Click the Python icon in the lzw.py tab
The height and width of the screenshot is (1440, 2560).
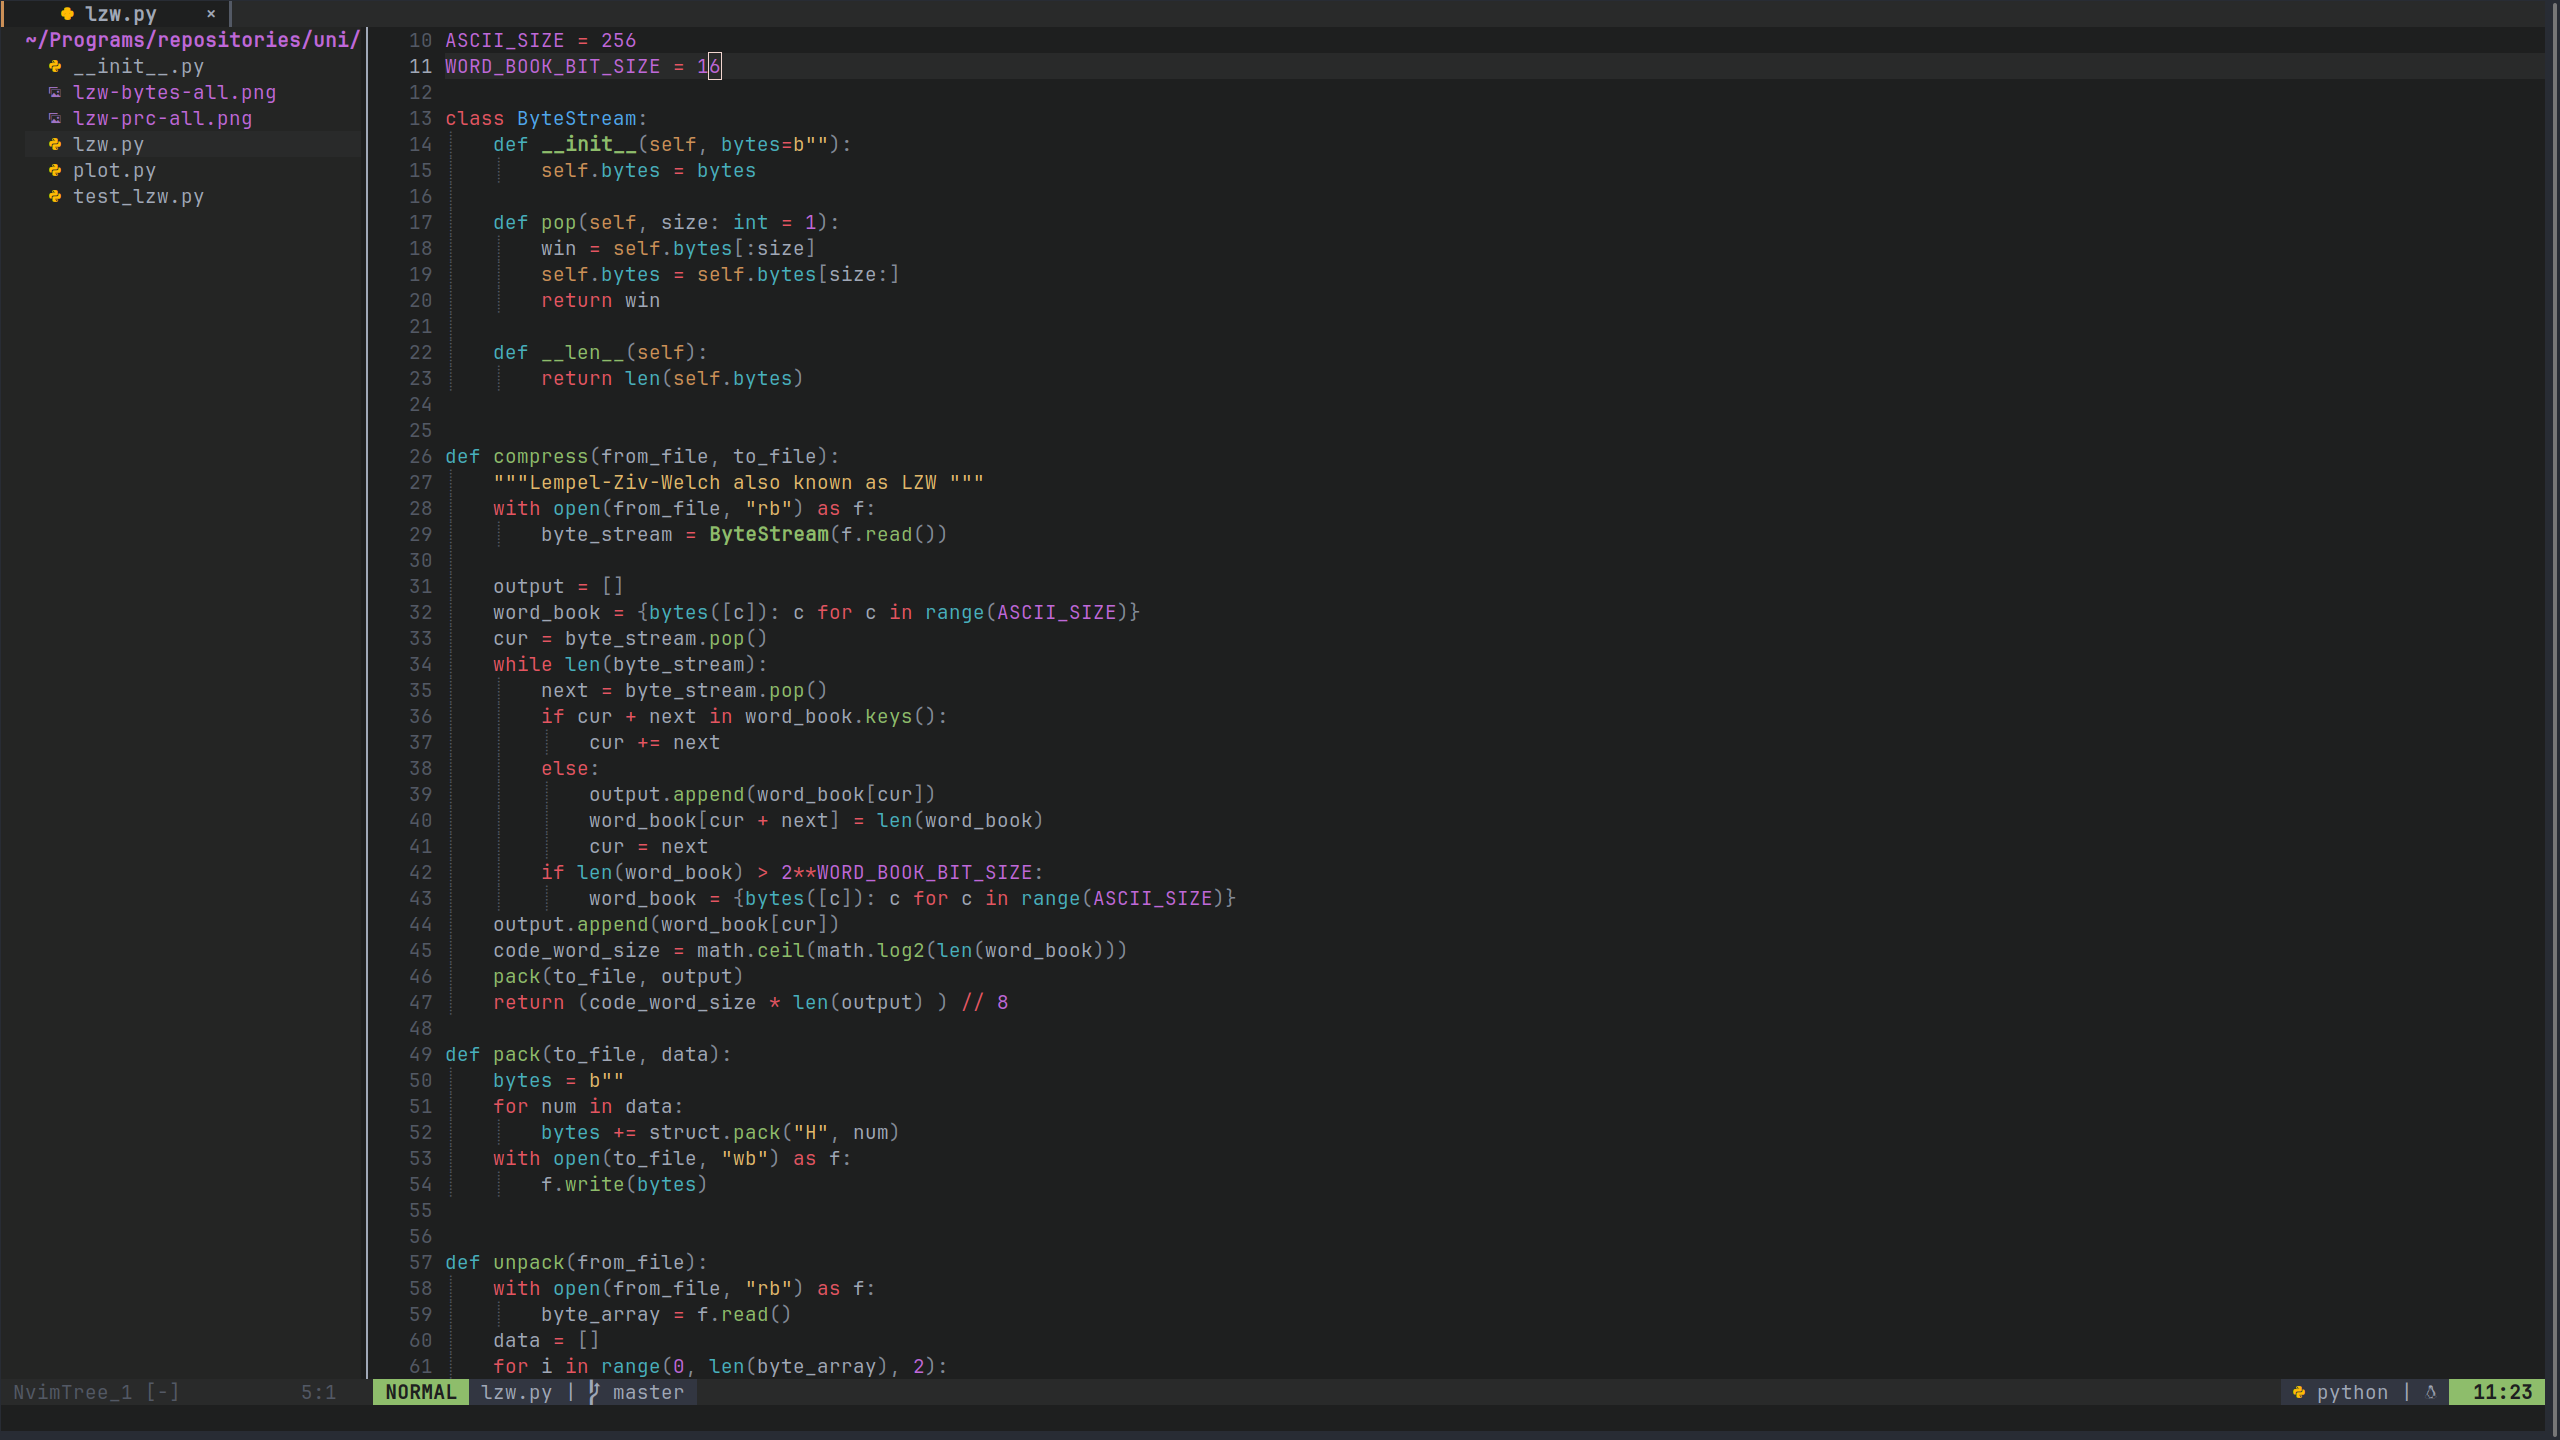coord(67,14)
